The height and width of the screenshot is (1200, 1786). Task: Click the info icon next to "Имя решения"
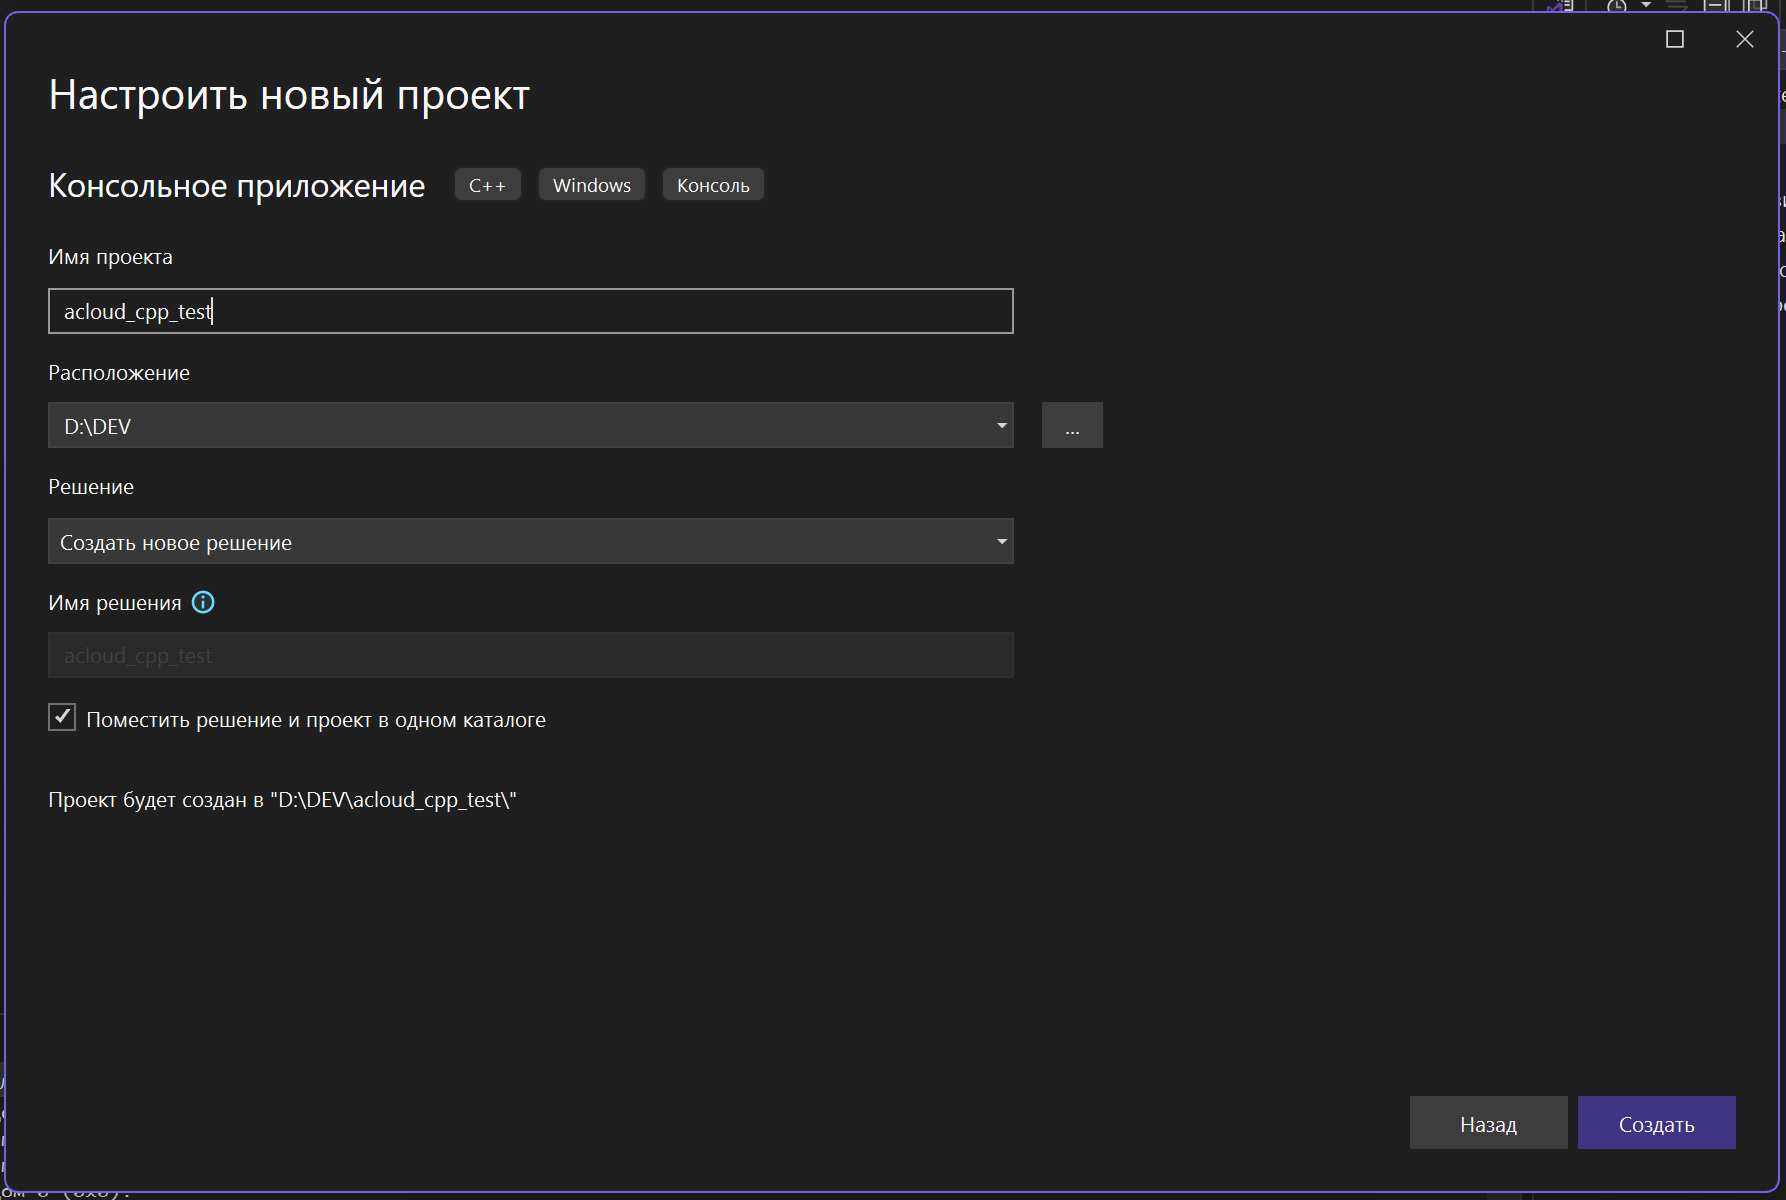pyautogui.click(x=203, y=602)
